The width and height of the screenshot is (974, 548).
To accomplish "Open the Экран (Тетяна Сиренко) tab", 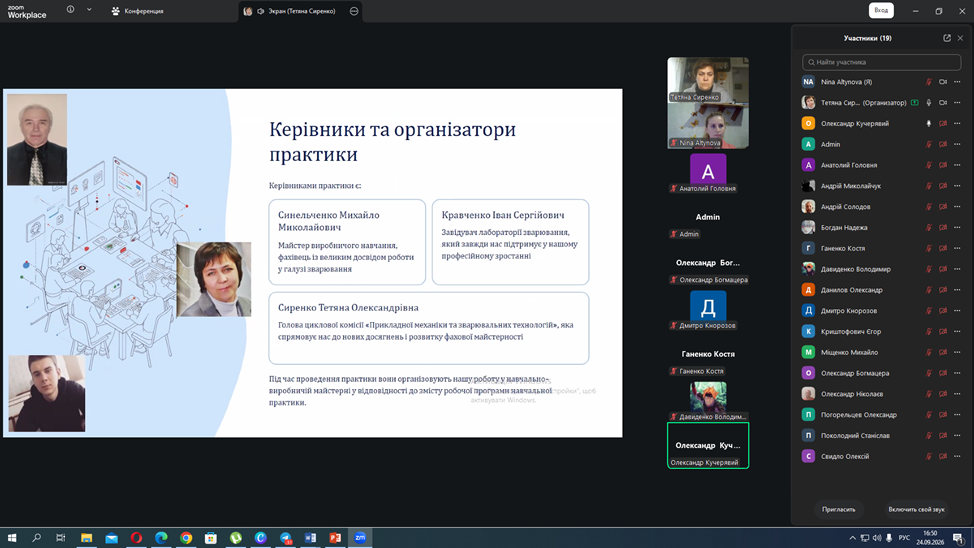I will (292, 11).
